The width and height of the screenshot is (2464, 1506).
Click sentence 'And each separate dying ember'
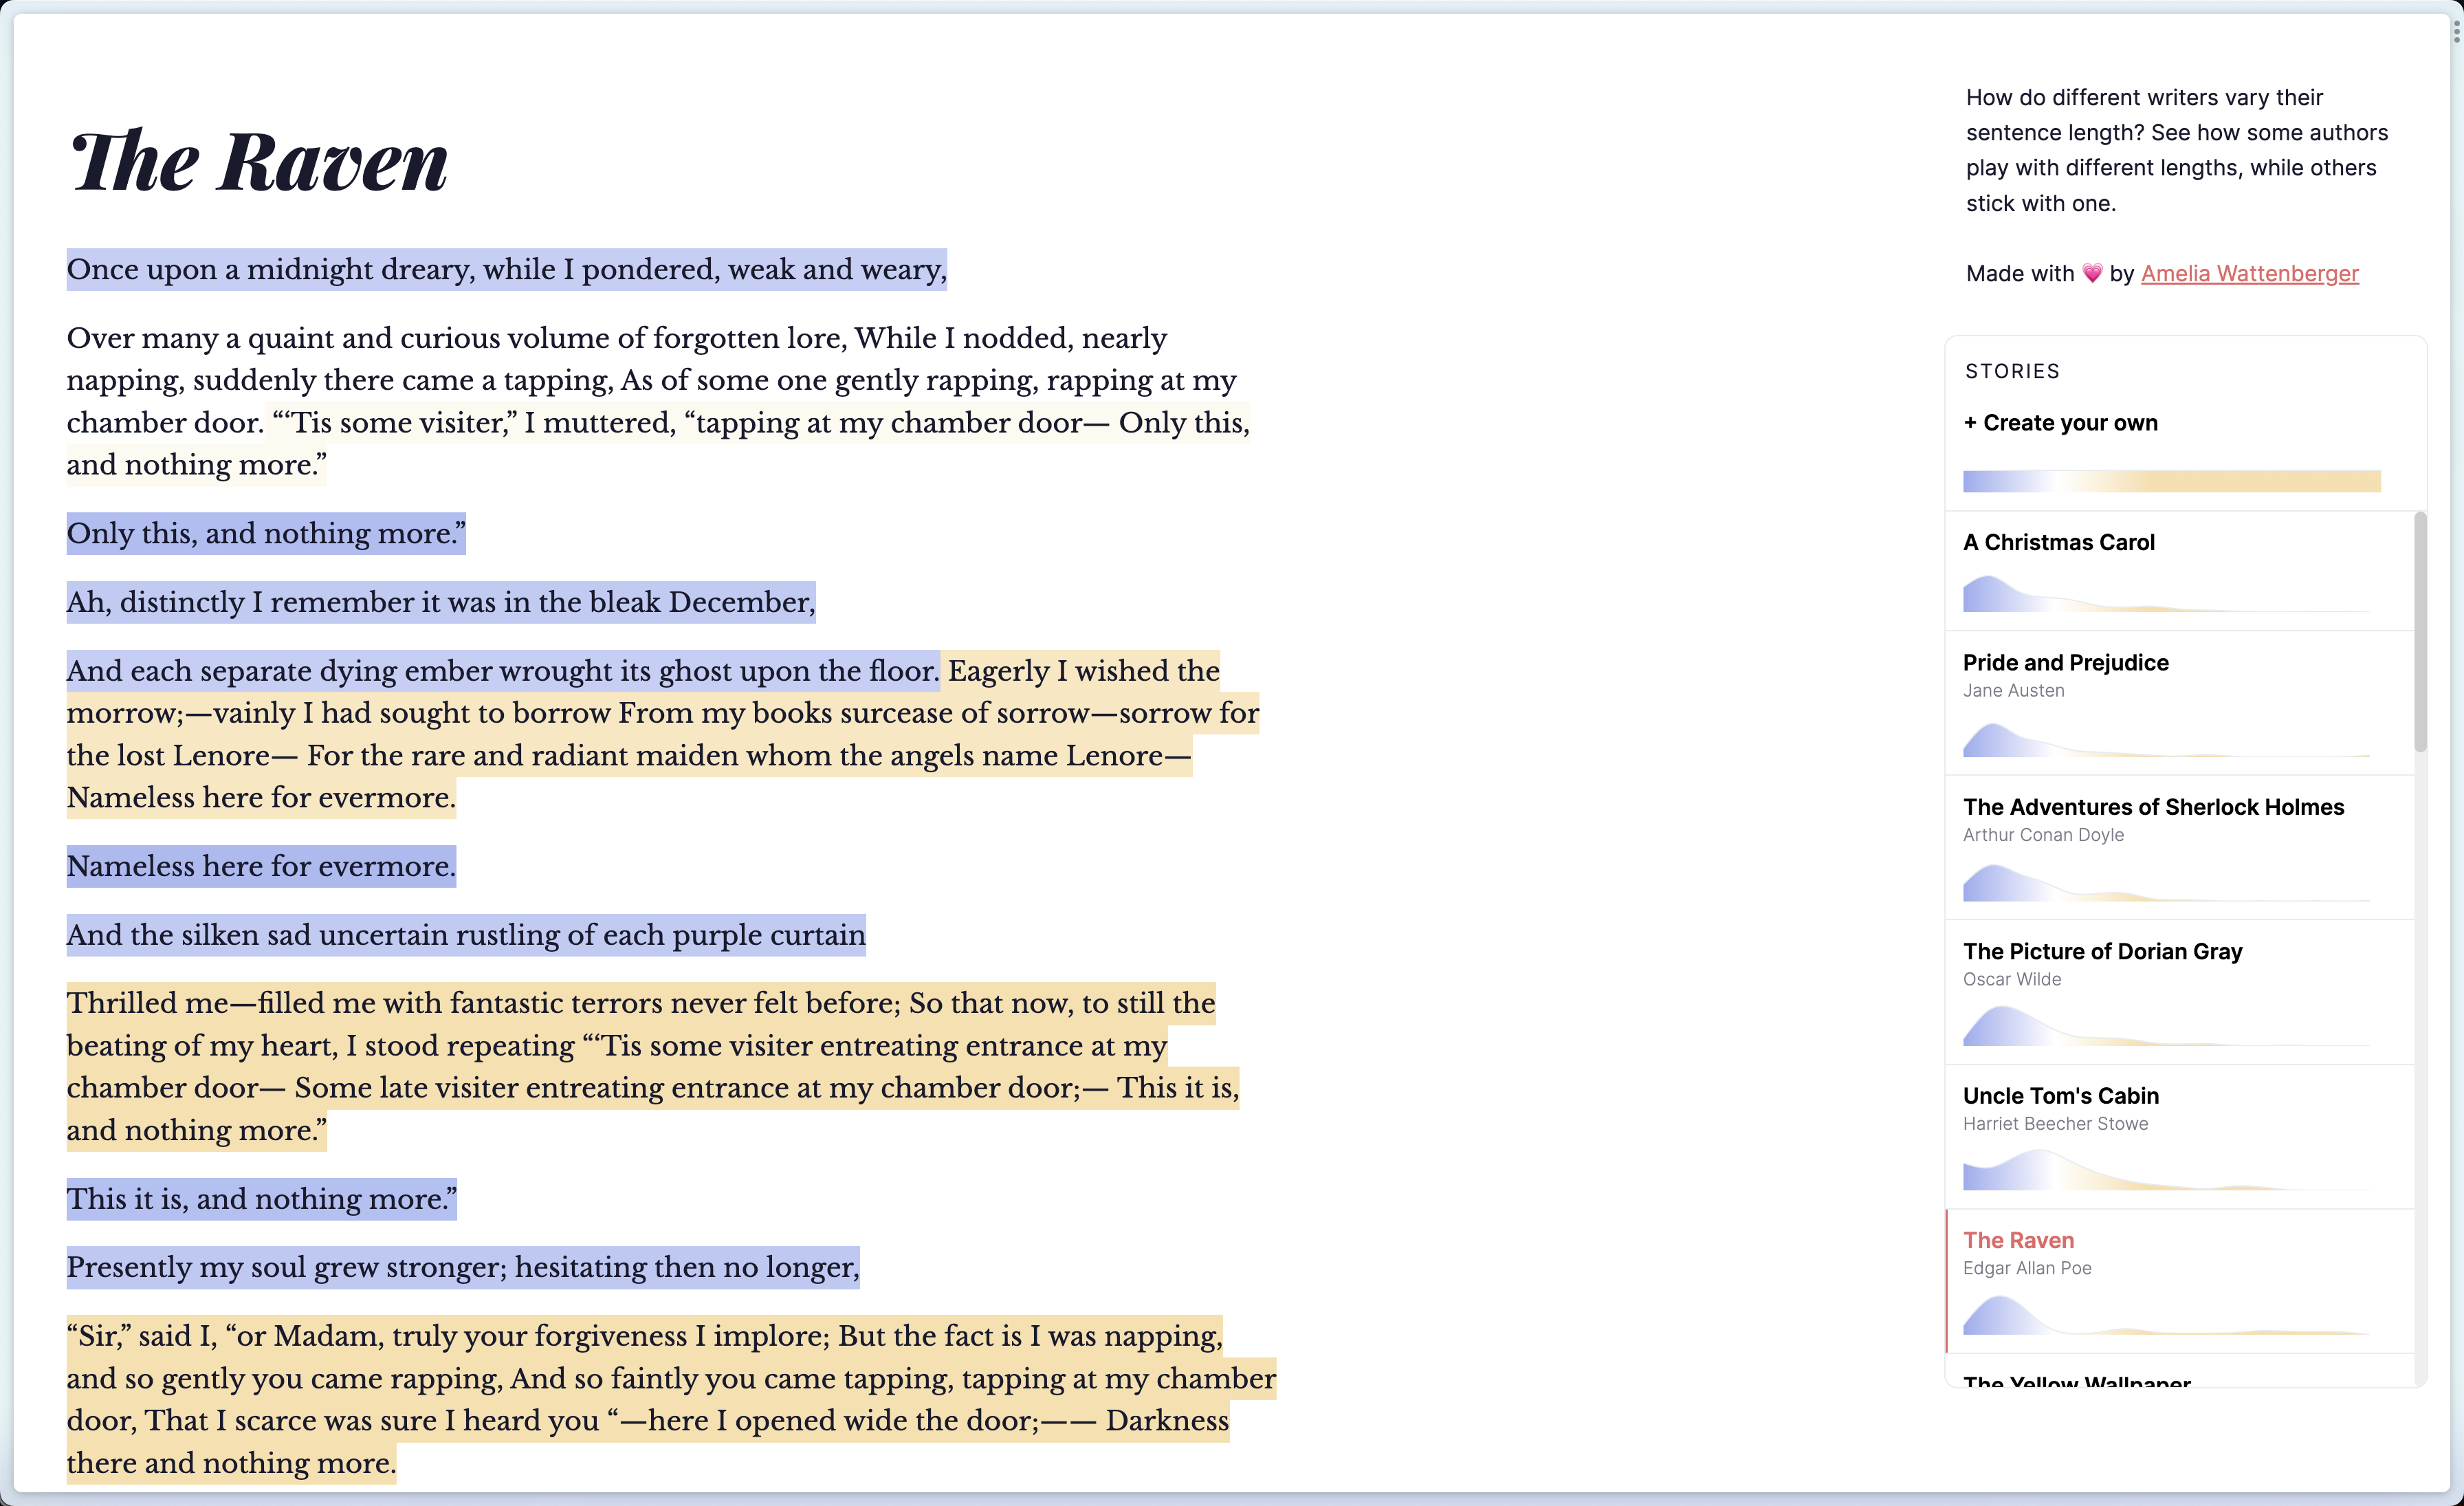coord(503,671)
